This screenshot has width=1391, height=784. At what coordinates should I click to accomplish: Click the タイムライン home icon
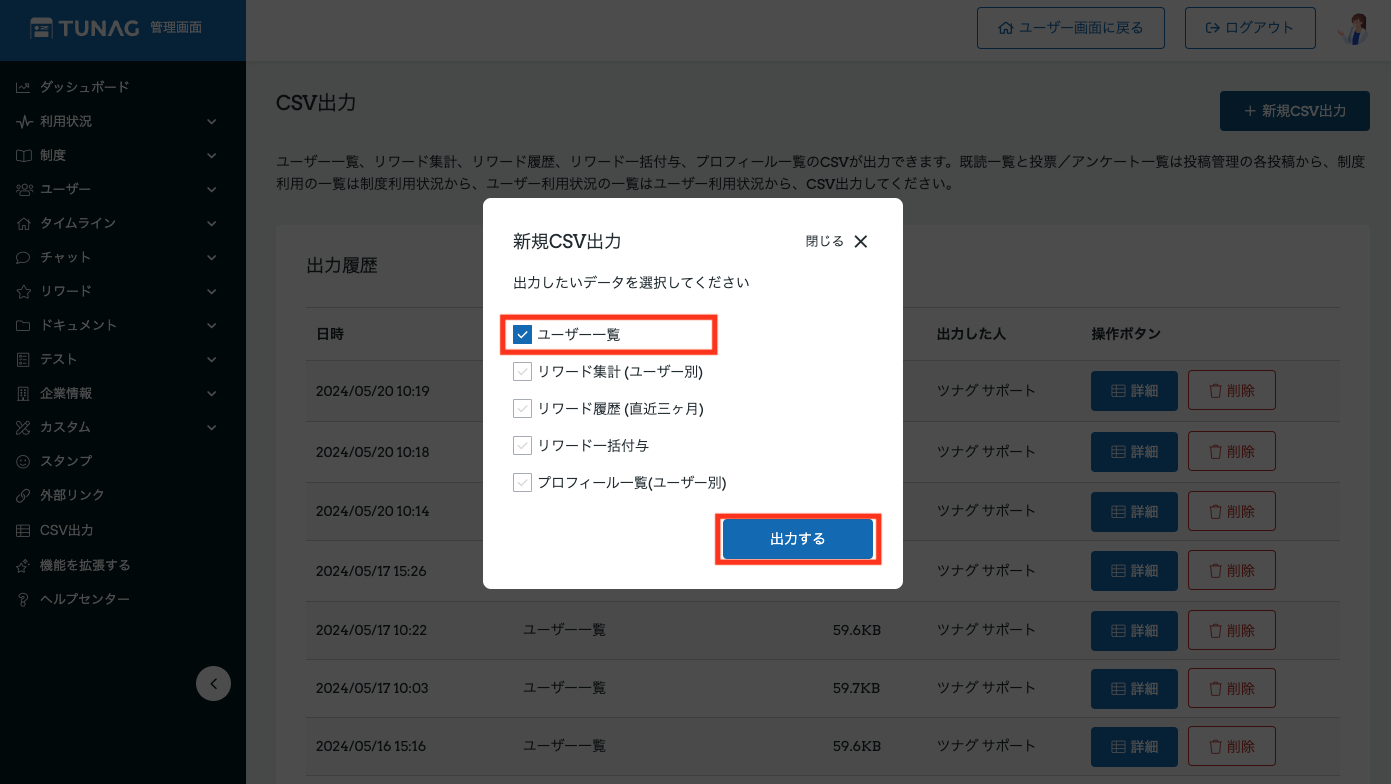pos(23,224)
